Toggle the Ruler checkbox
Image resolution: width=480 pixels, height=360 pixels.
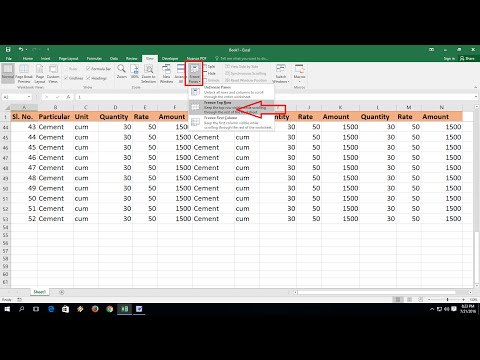[x=66, y=69]
